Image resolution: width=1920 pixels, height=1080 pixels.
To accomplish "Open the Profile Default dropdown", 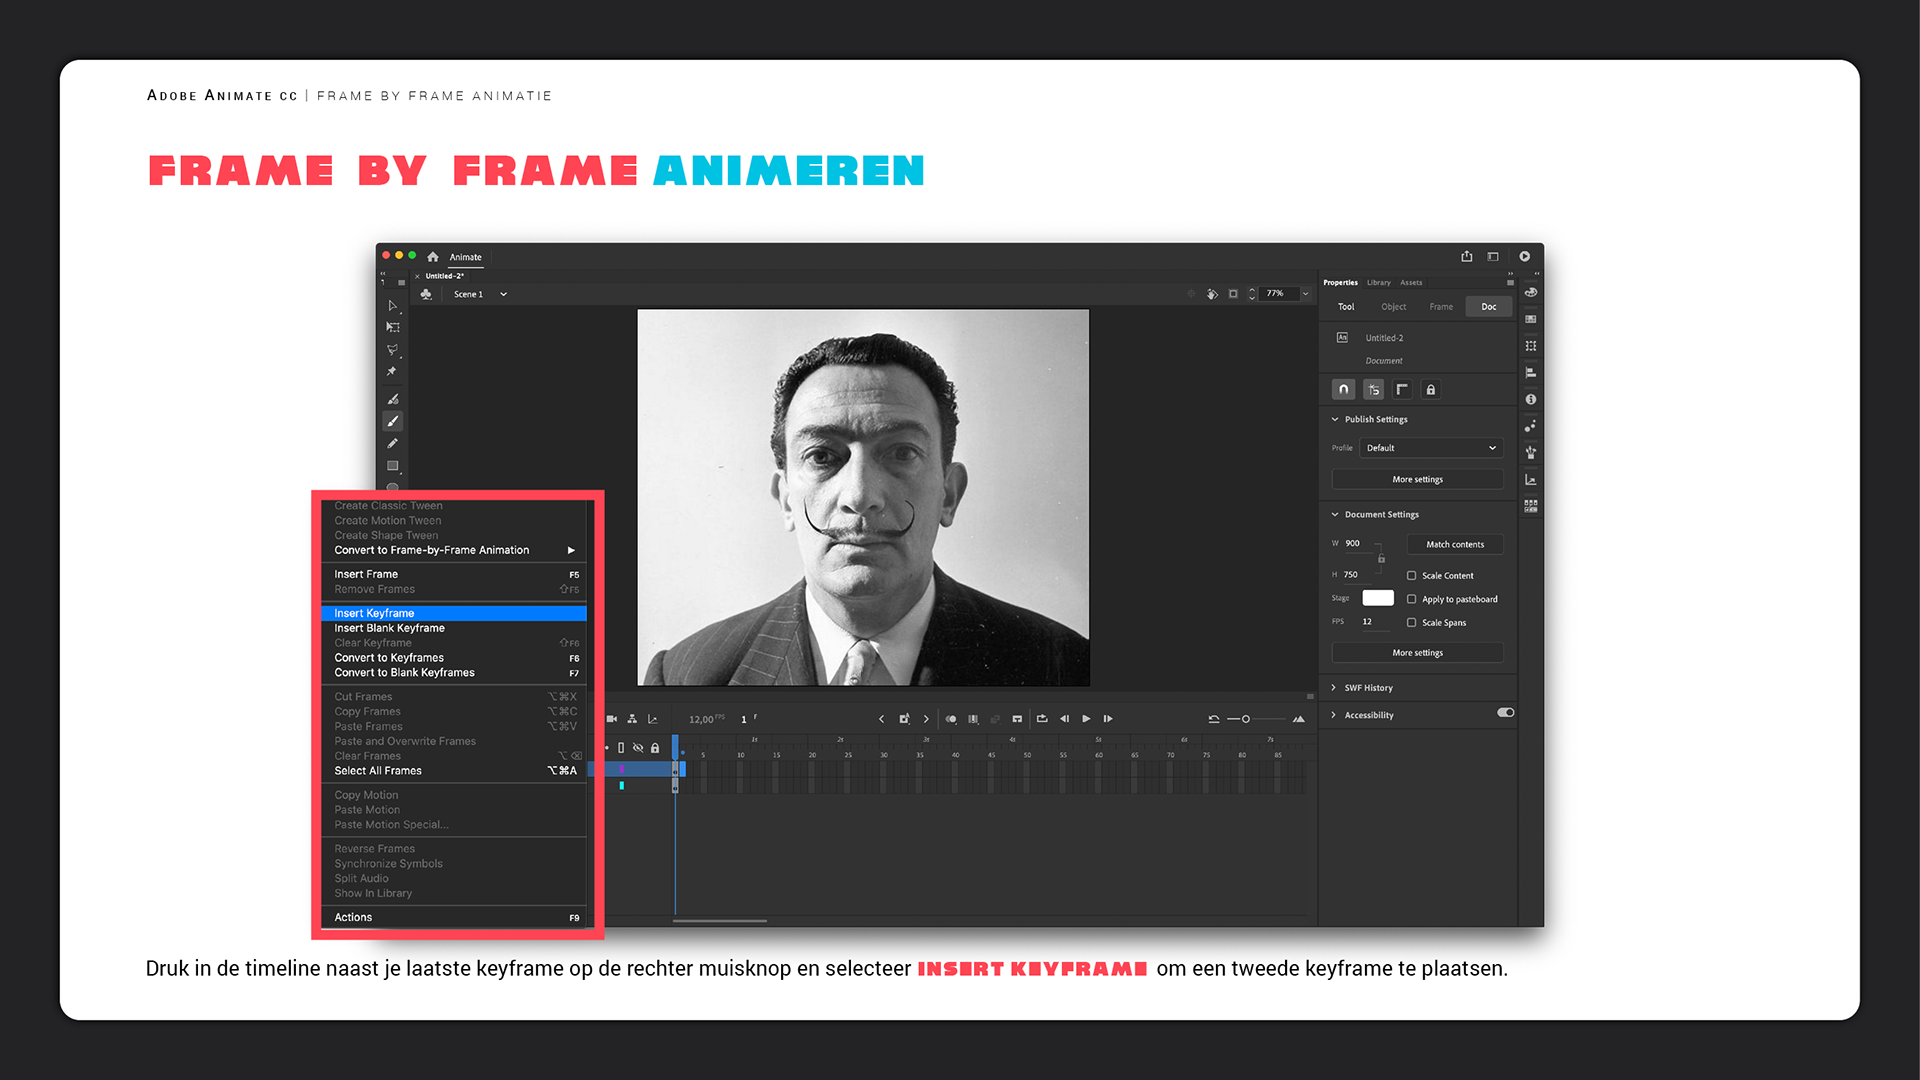I will point(1431,448).
